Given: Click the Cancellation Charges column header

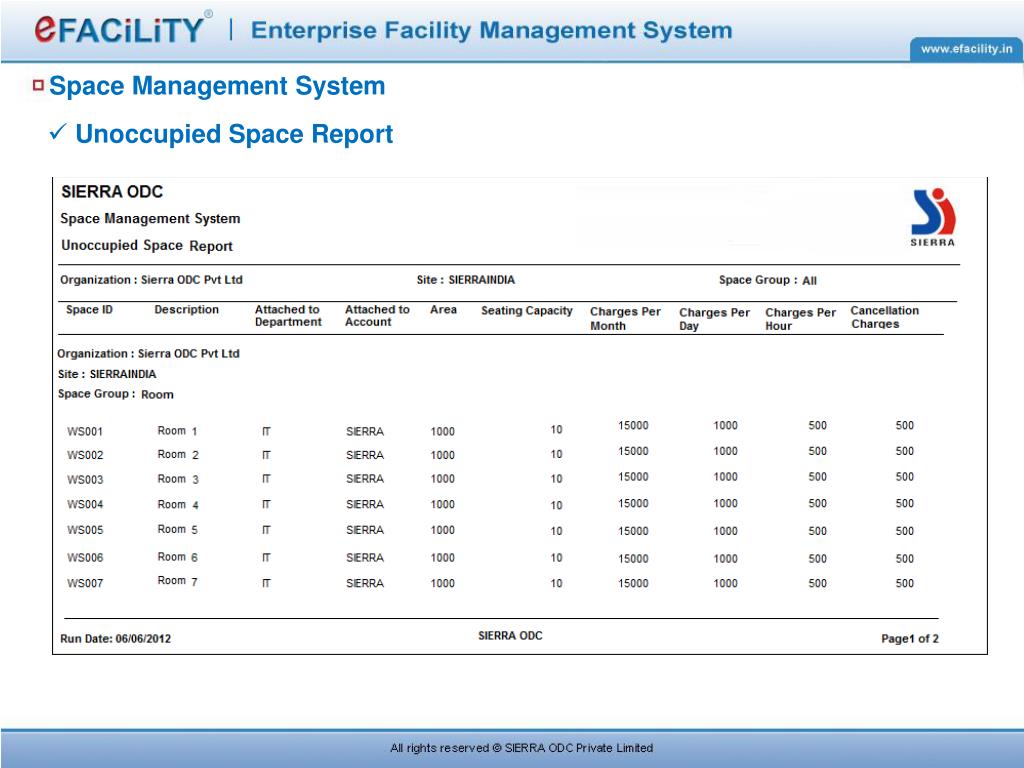Looking at the screenshot, I should 884,317.
